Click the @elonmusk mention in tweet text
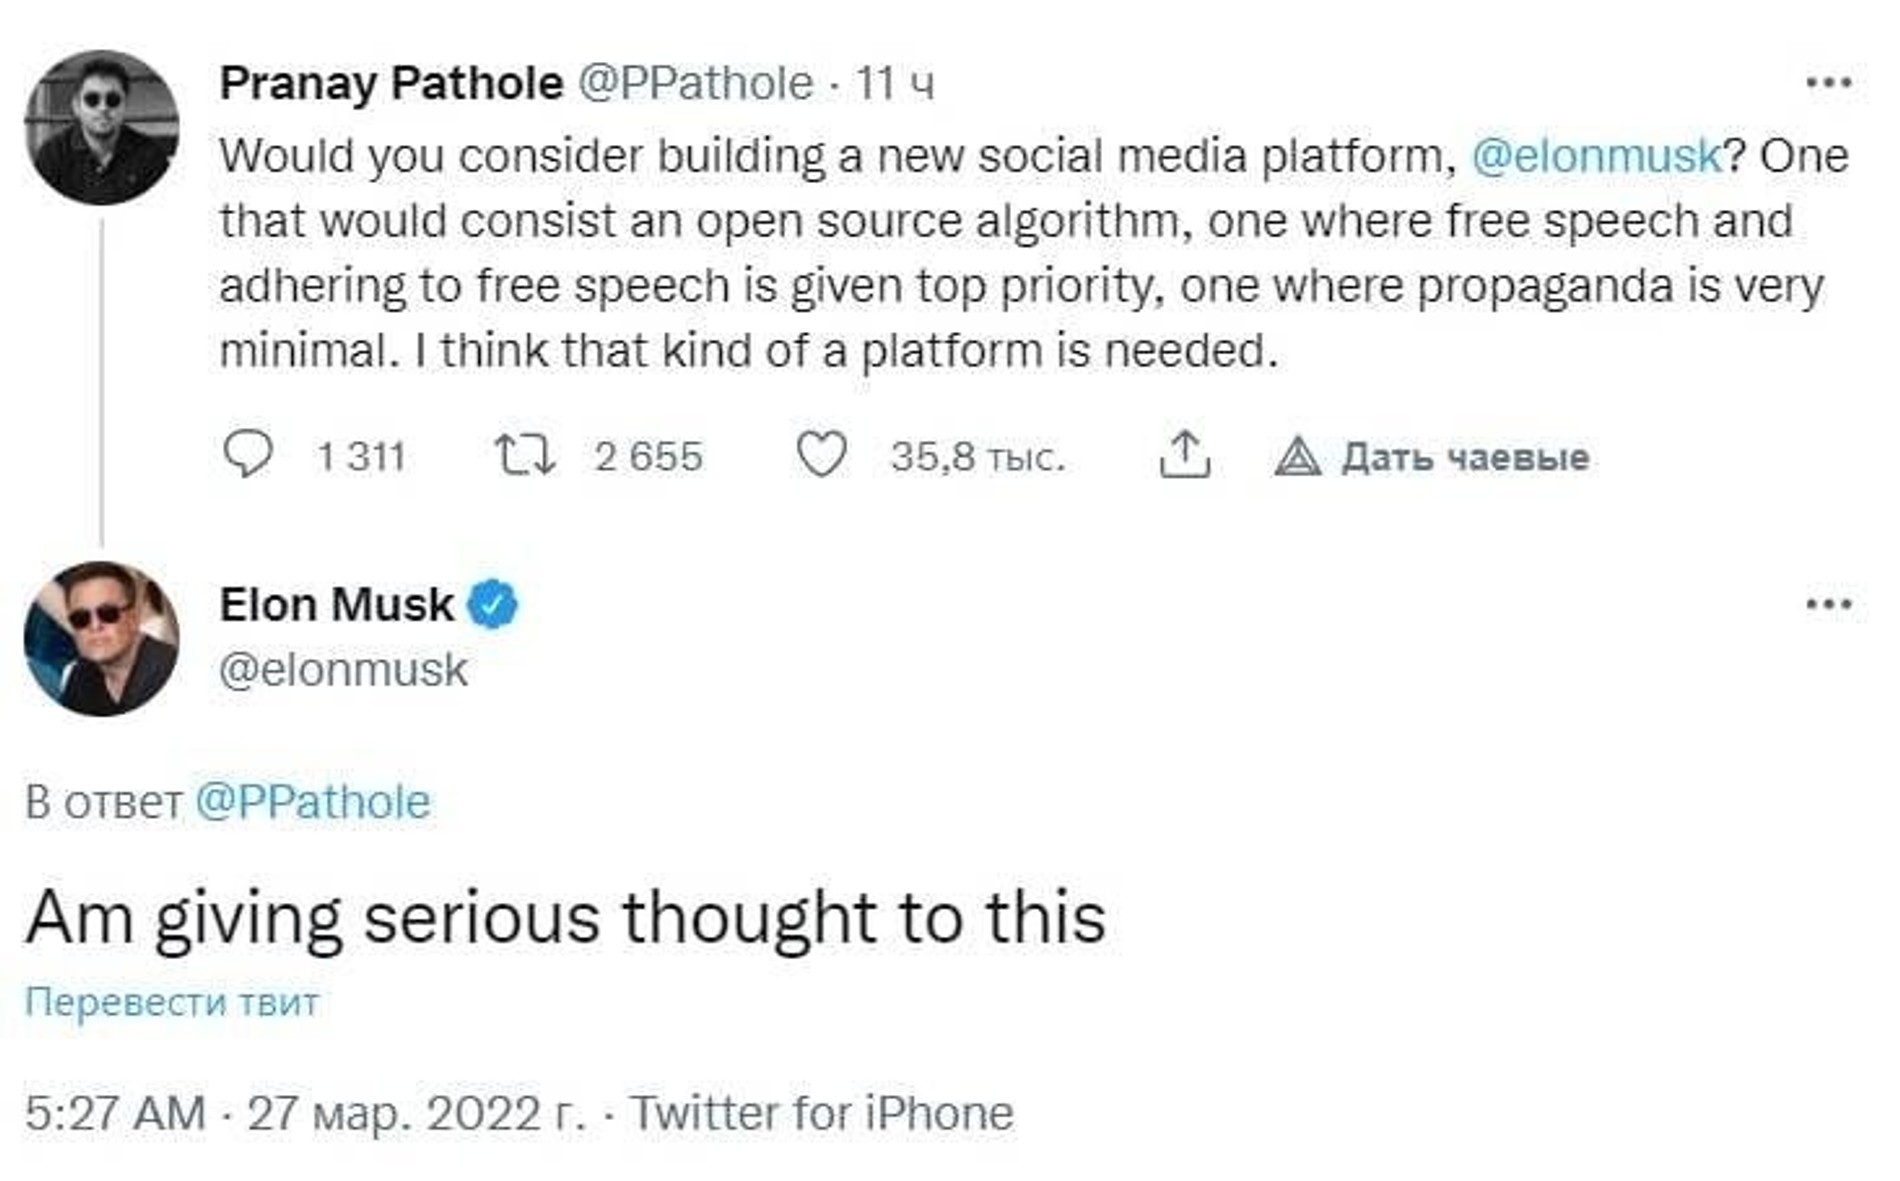The width and height of the screenshot is (1900, 1181). [x=1596, y=156]
